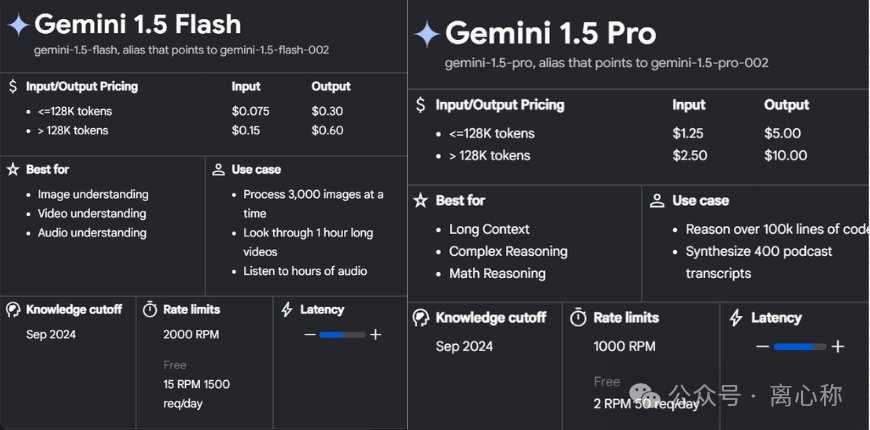Click the Gemini 1.5 Flash latency slider bar
The height and width of the screenshot is (430, 870).
(343, 335)
